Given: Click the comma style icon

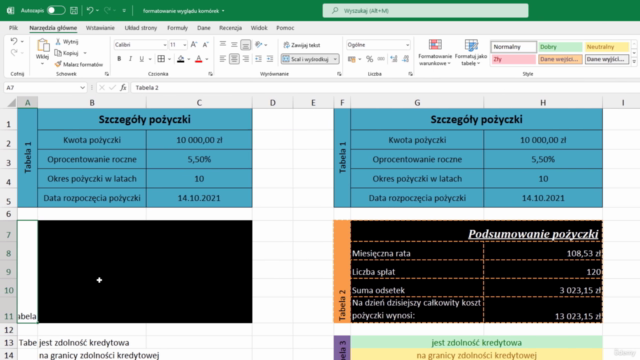Looking at the screenshot, I should click(381, 59).
